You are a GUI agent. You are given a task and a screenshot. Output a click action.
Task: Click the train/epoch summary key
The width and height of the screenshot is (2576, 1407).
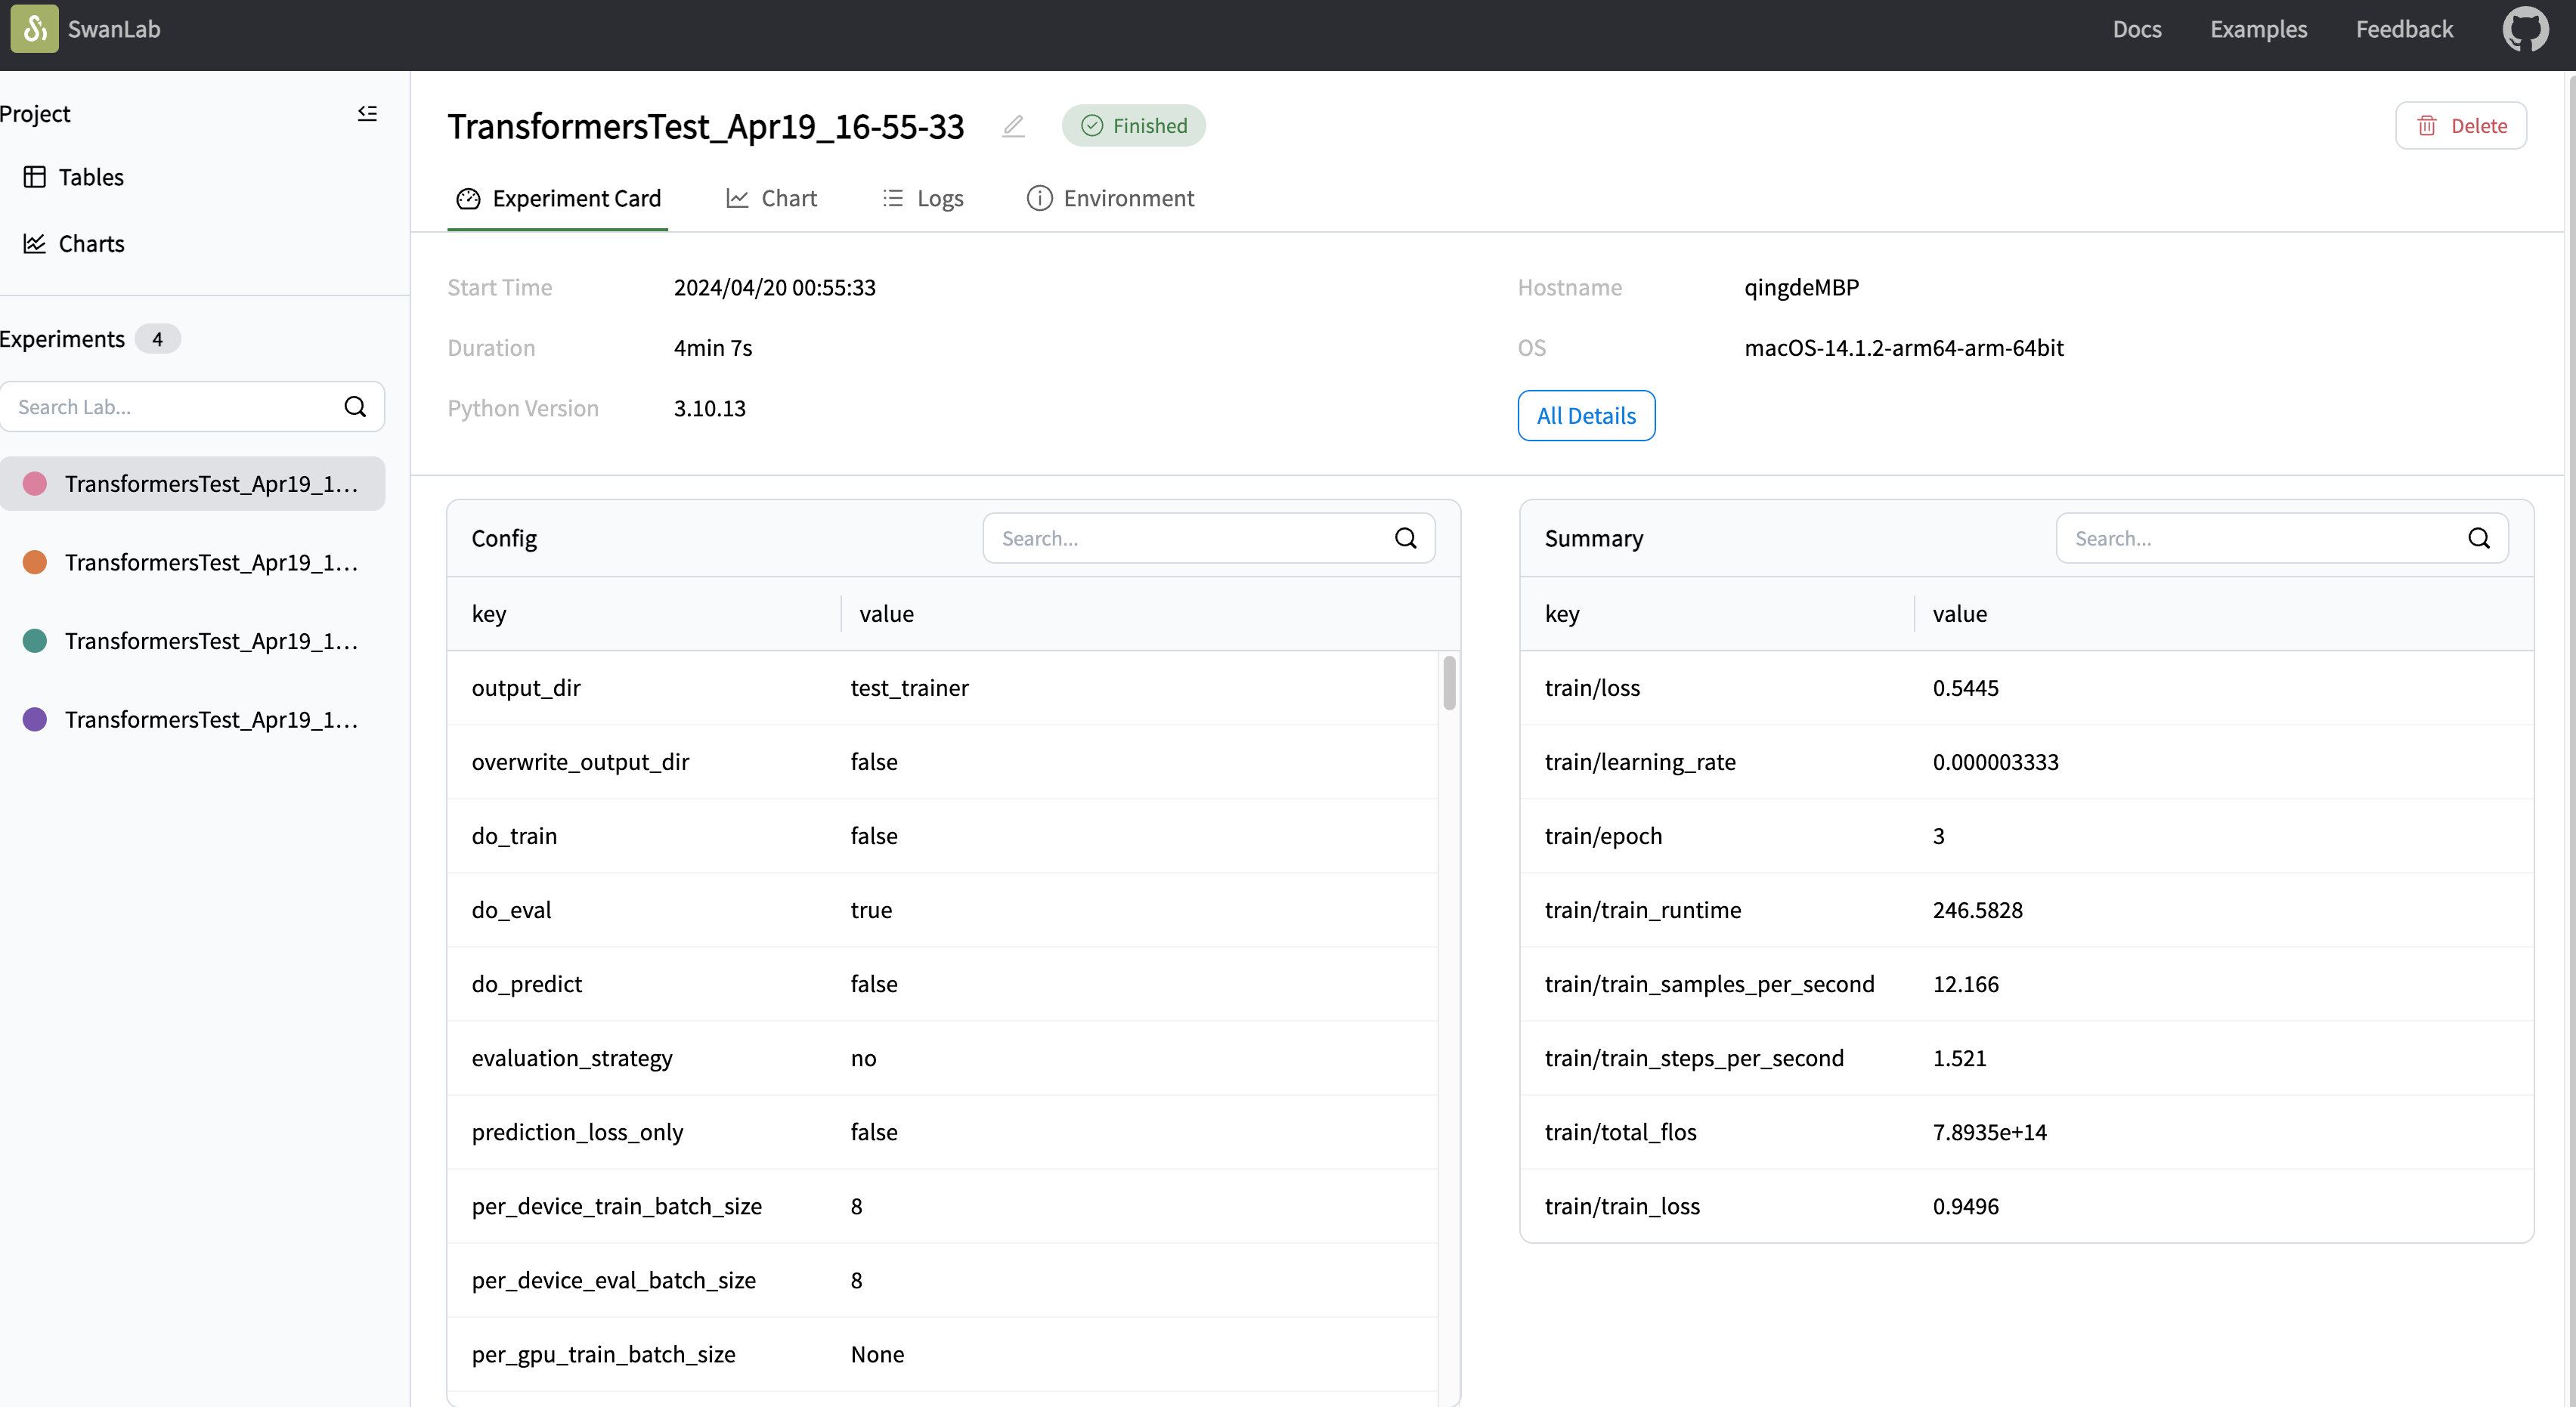[1603, 836]
